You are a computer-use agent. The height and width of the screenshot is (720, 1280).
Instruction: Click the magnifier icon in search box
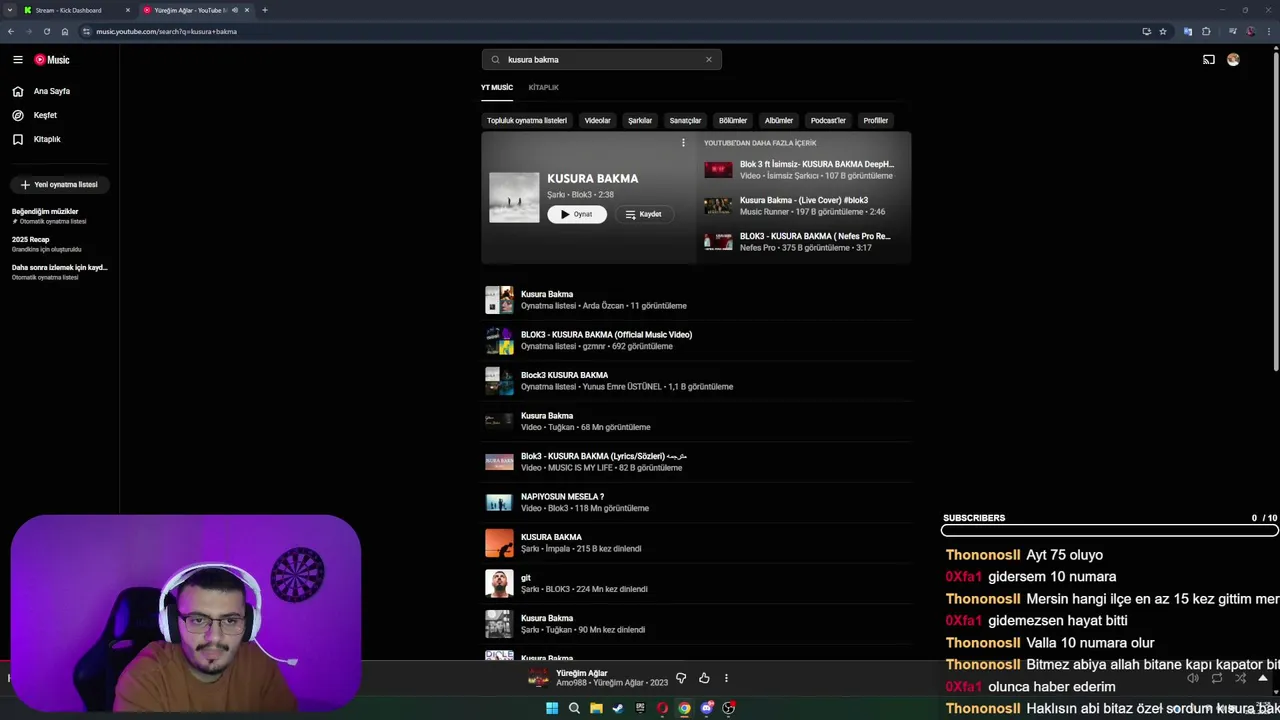click(x=495, y=59)
